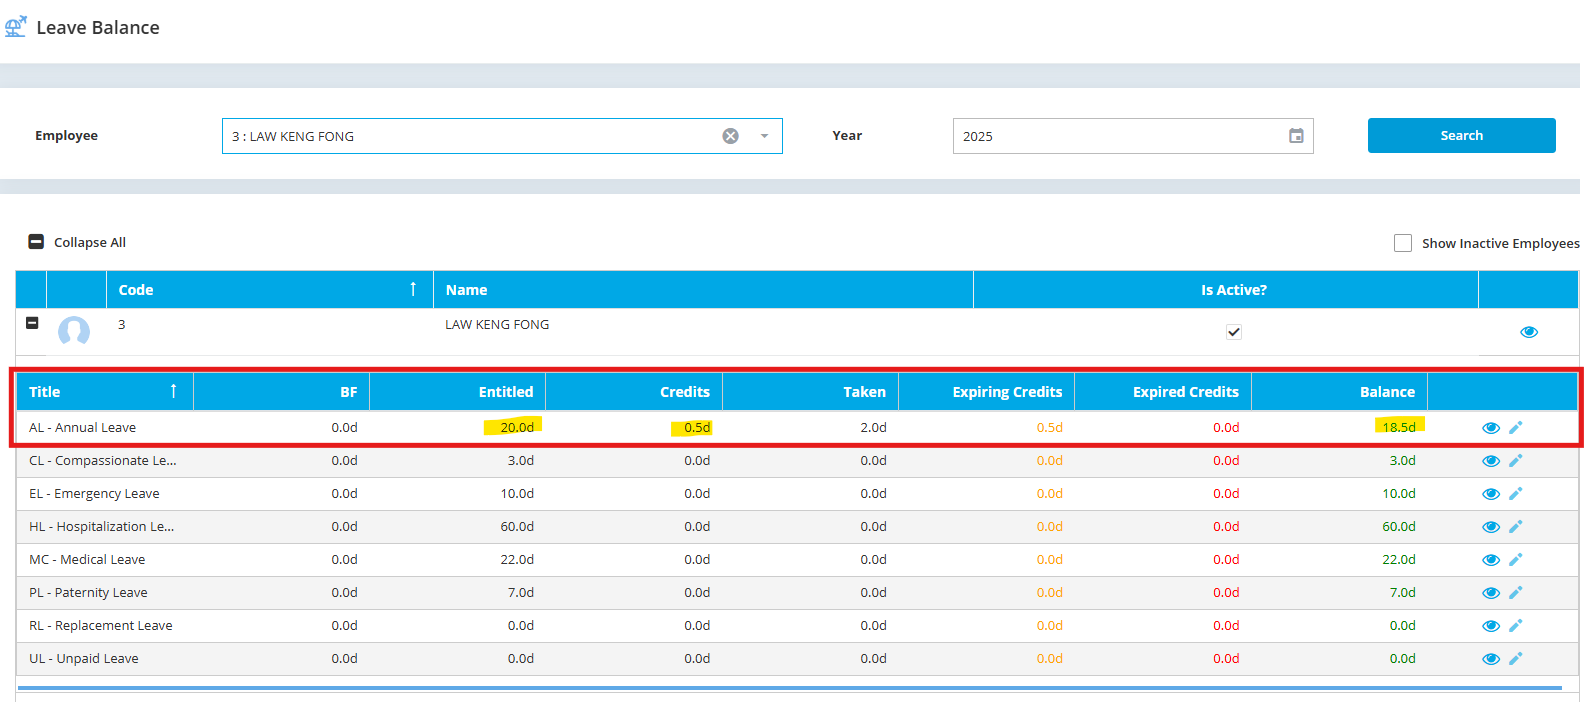View AL - Annual Leave details eye icon
Image resolution: width=1585 pixels, height=702 pixels.
pyautogui.click(x=1491, y=428)
